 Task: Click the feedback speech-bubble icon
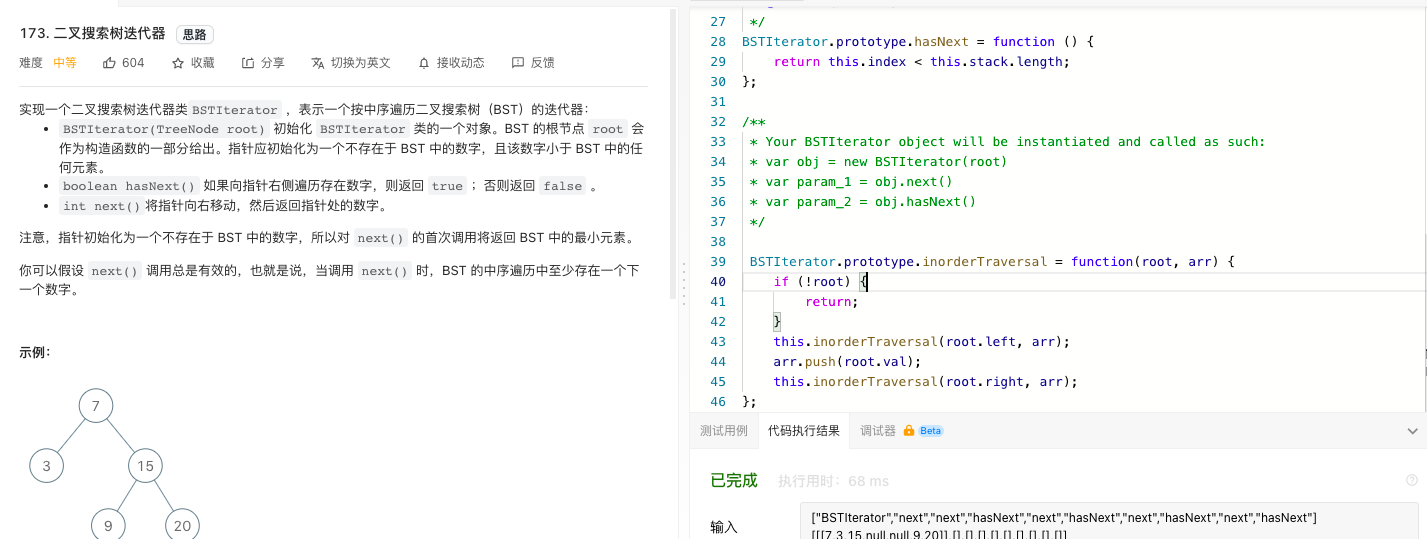tap(517, 63)
